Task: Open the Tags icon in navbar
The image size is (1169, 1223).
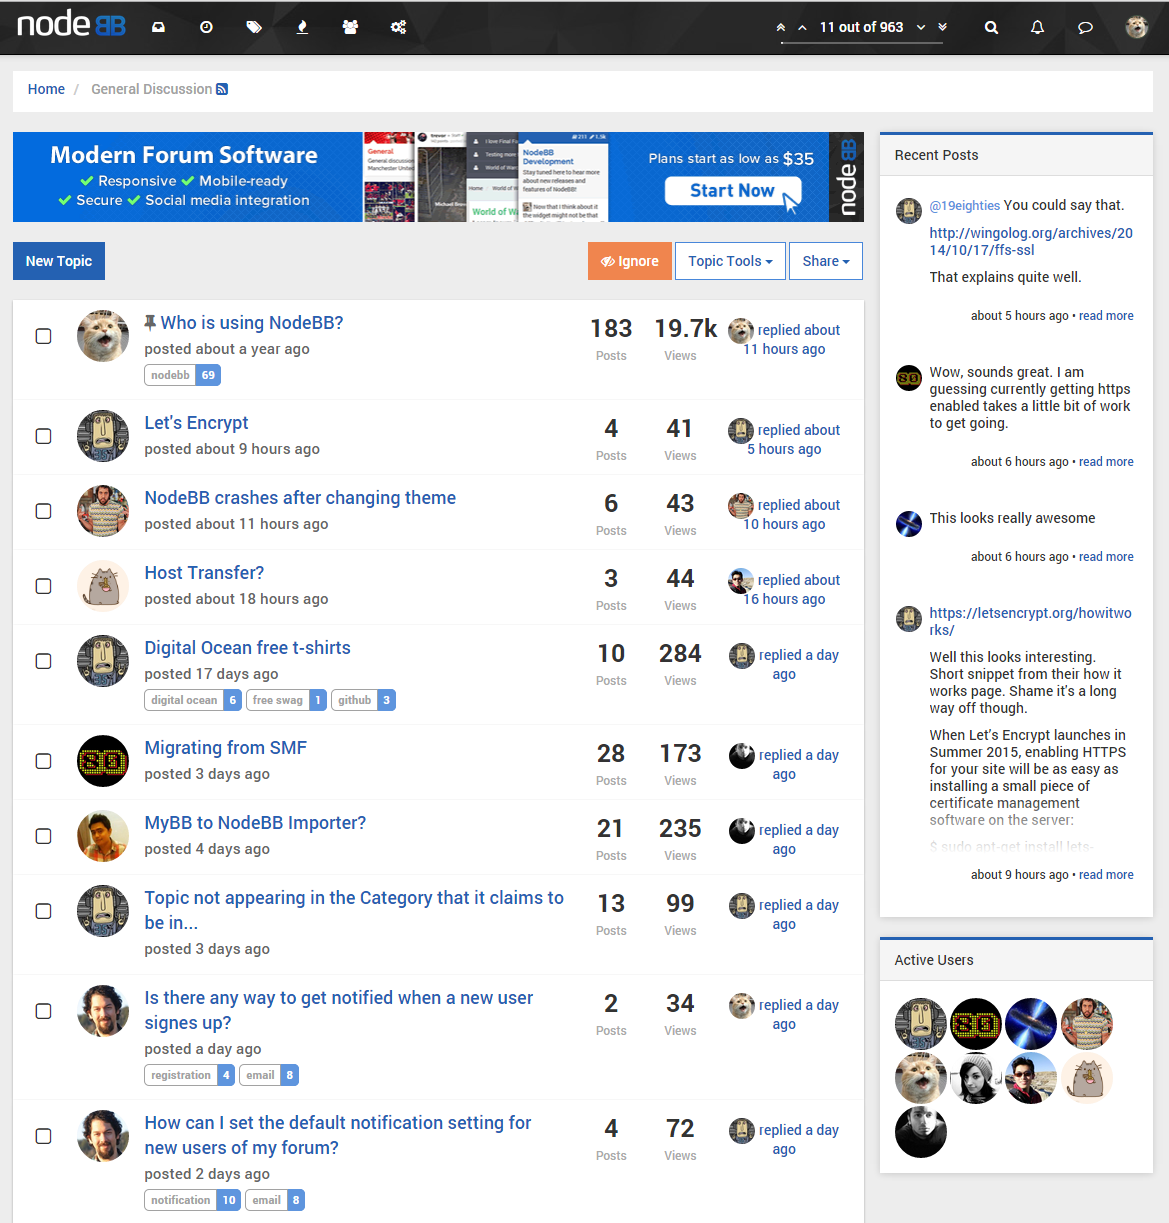Action: point(254,28)
